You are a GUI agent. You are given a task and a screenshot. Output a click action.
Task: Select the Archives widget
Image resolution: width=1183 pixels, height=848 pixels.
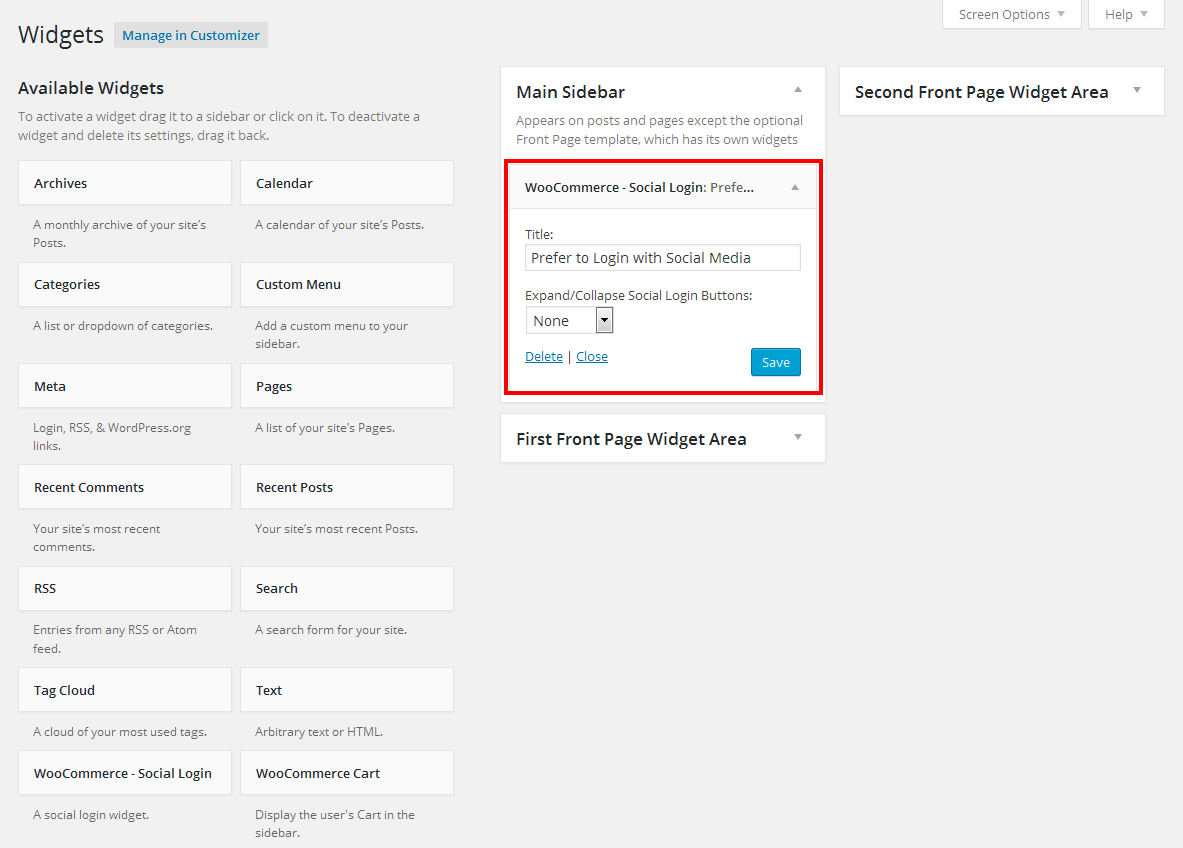pyautogui.click(x=125, y=183)
